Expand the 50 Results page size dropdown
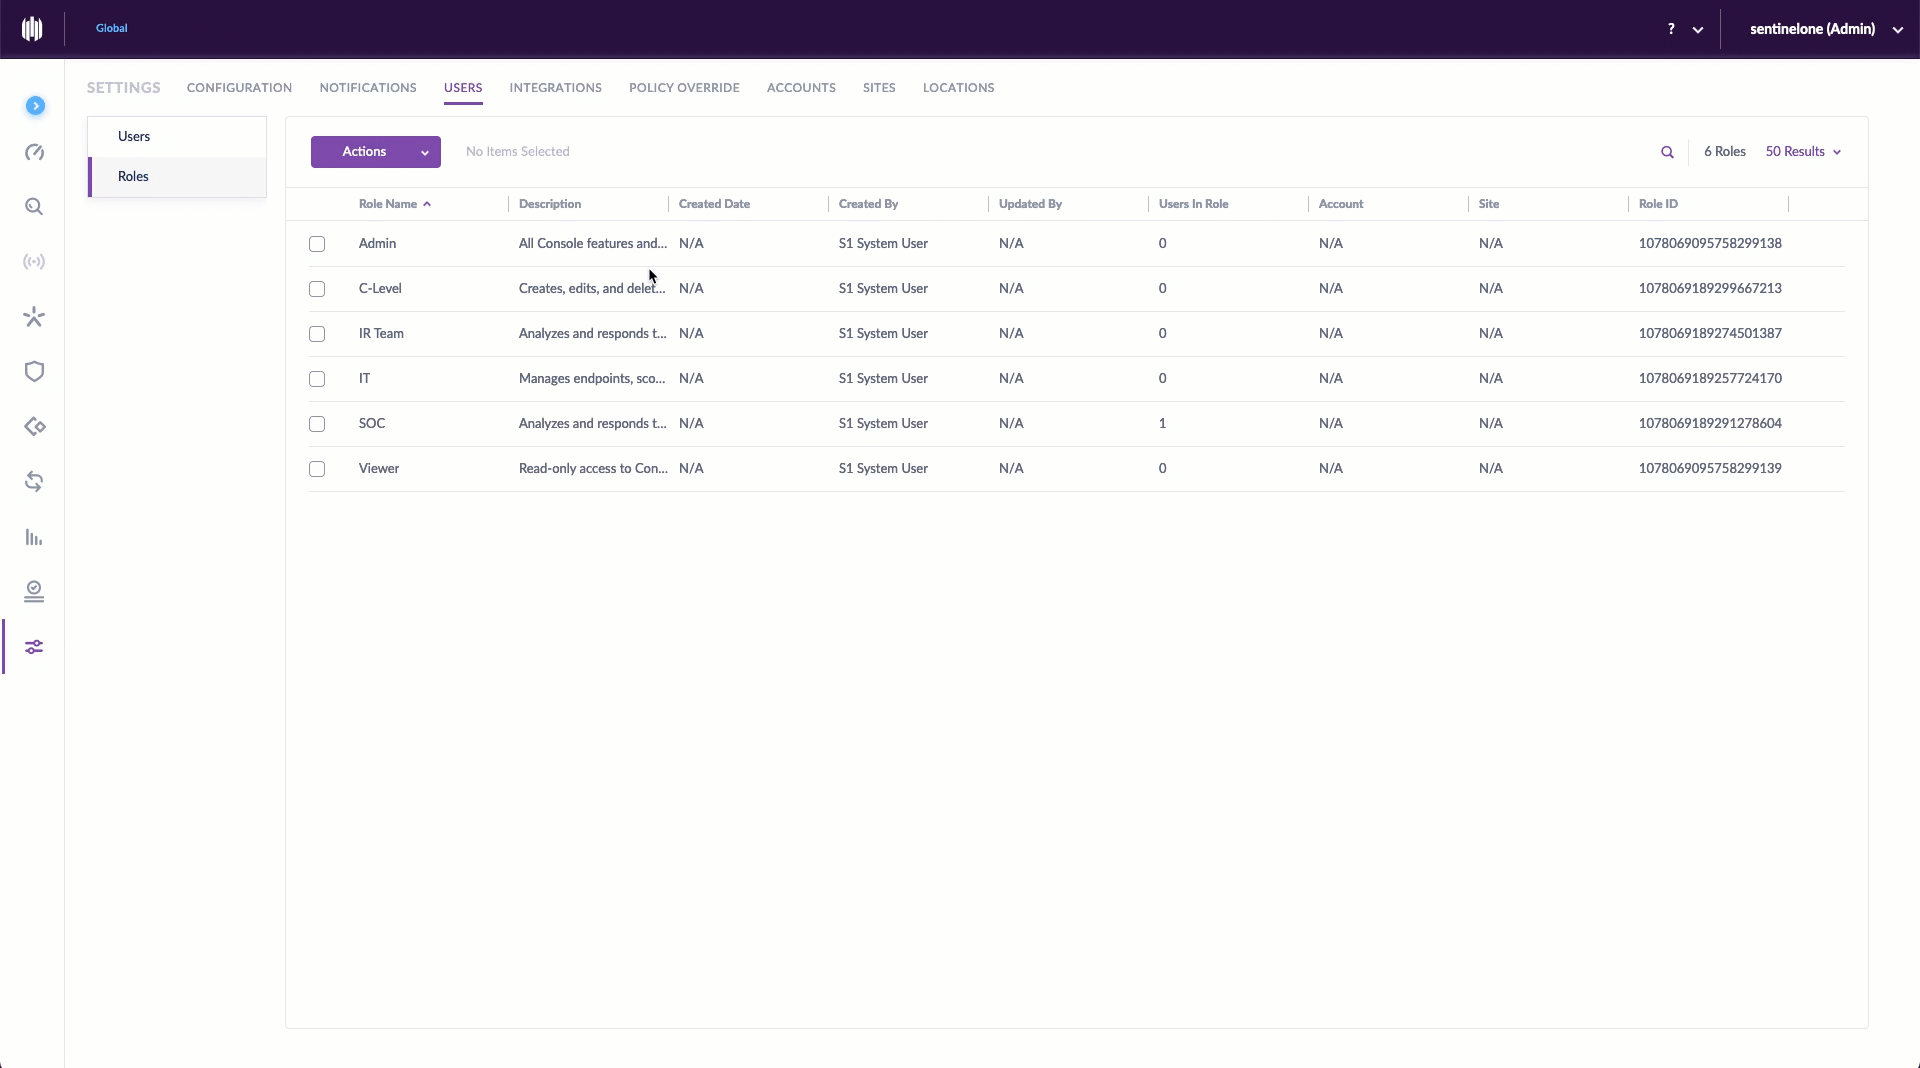 [1803, 152]
